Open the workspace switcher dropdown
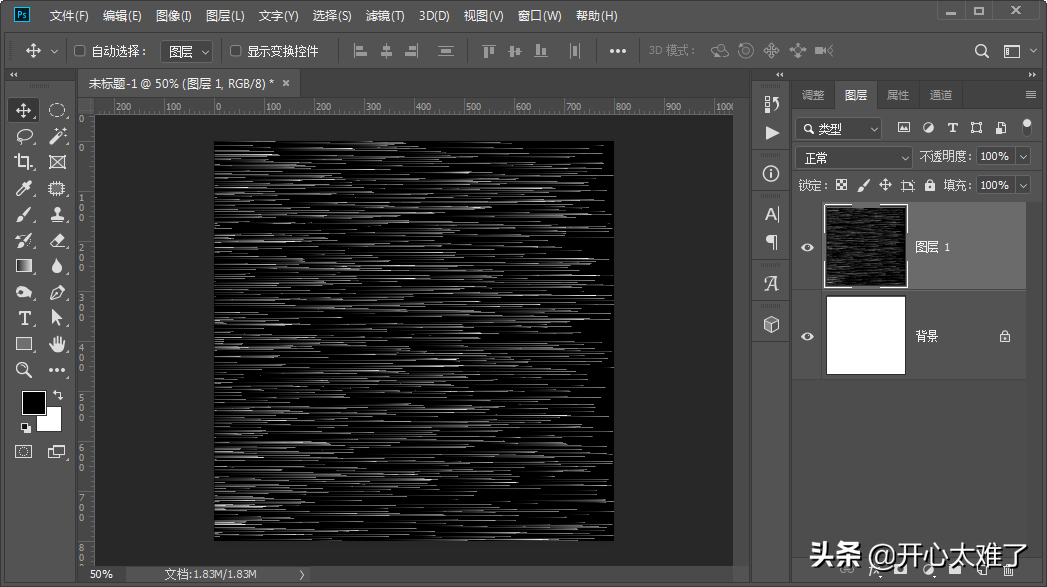 1020,51
